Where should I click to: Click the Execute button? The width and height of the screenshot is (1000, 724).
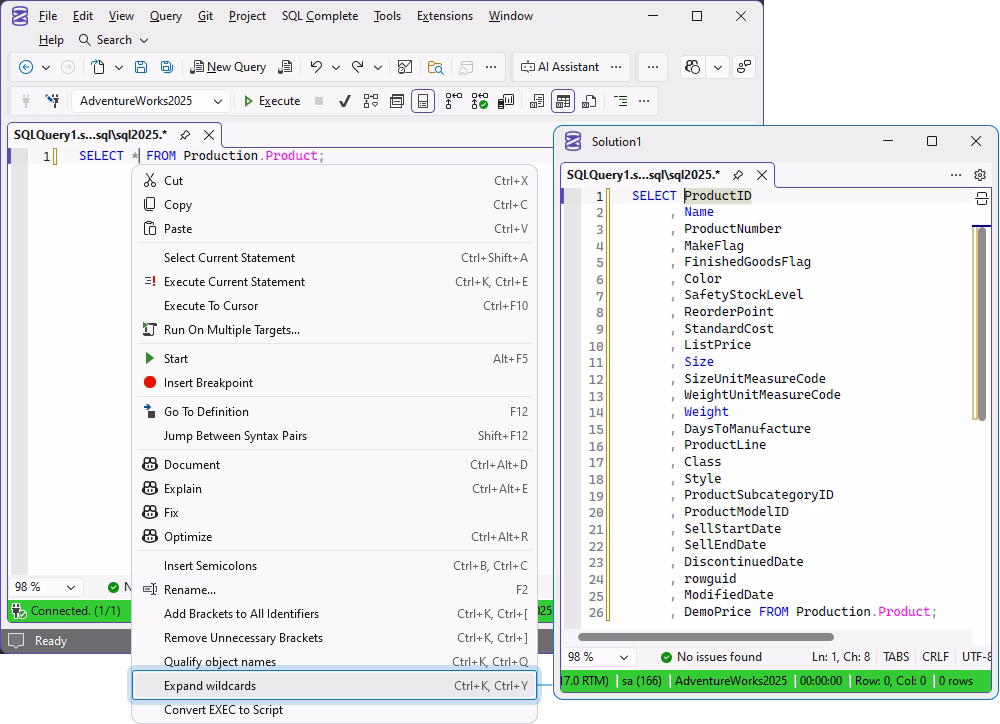click(x=272, y=101)
